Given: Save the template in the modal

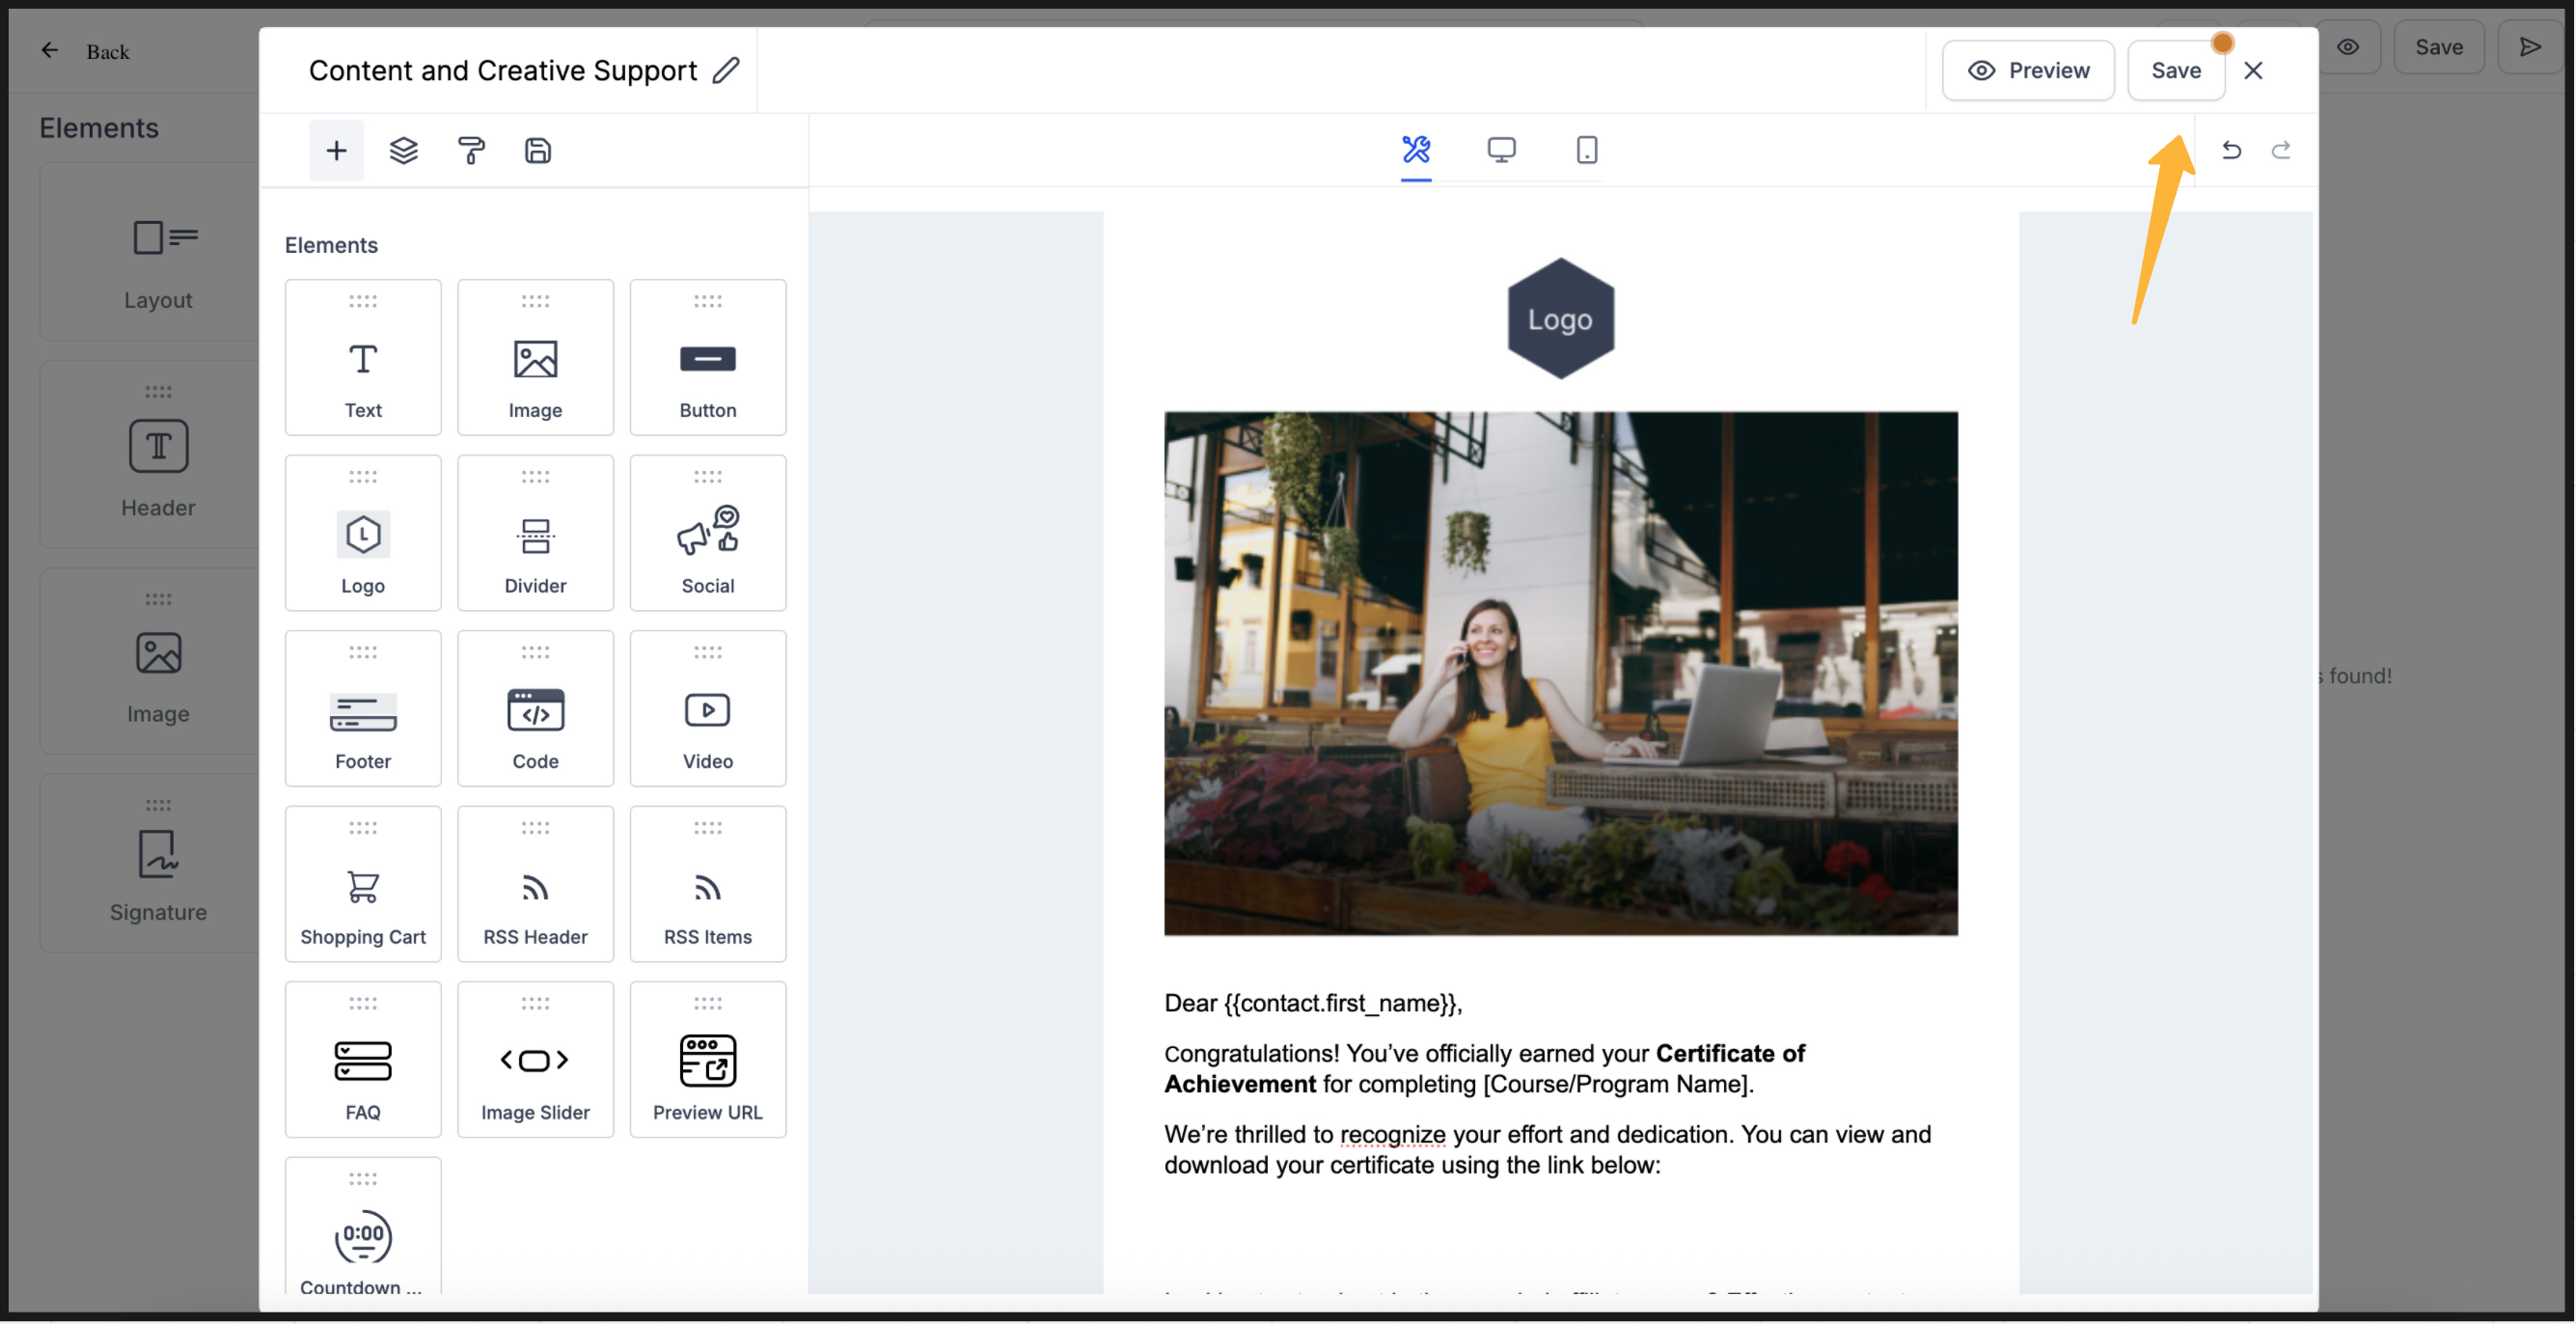Looking at the screenshot, I should 2175,70.
